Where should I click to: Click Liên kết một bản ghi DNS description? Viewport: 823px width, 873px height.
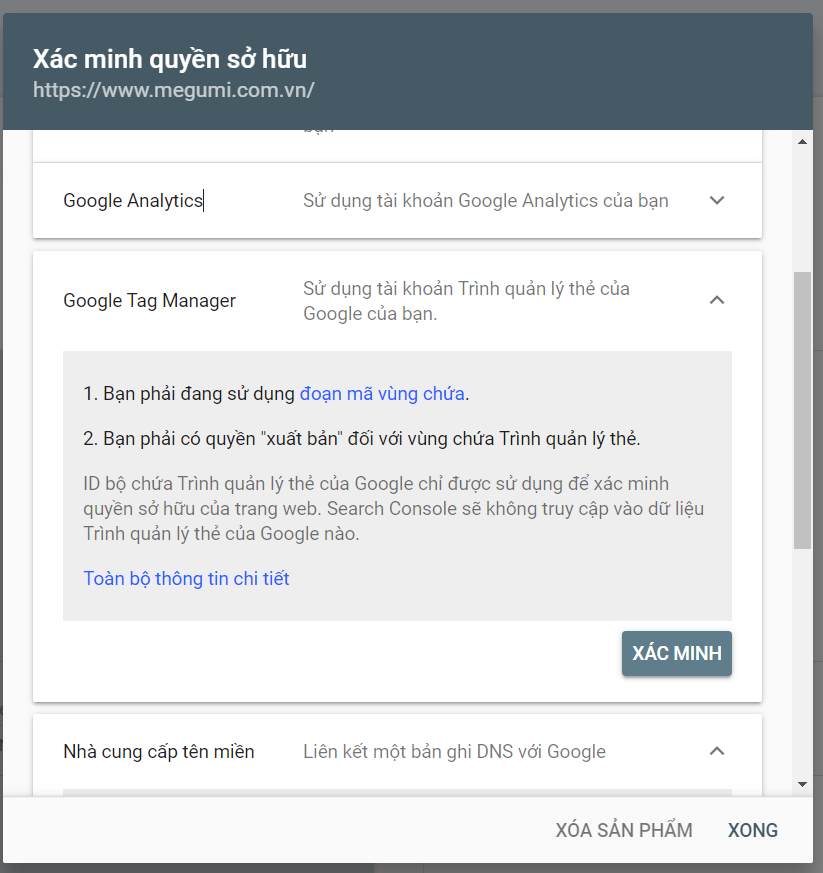click(454, 752)
